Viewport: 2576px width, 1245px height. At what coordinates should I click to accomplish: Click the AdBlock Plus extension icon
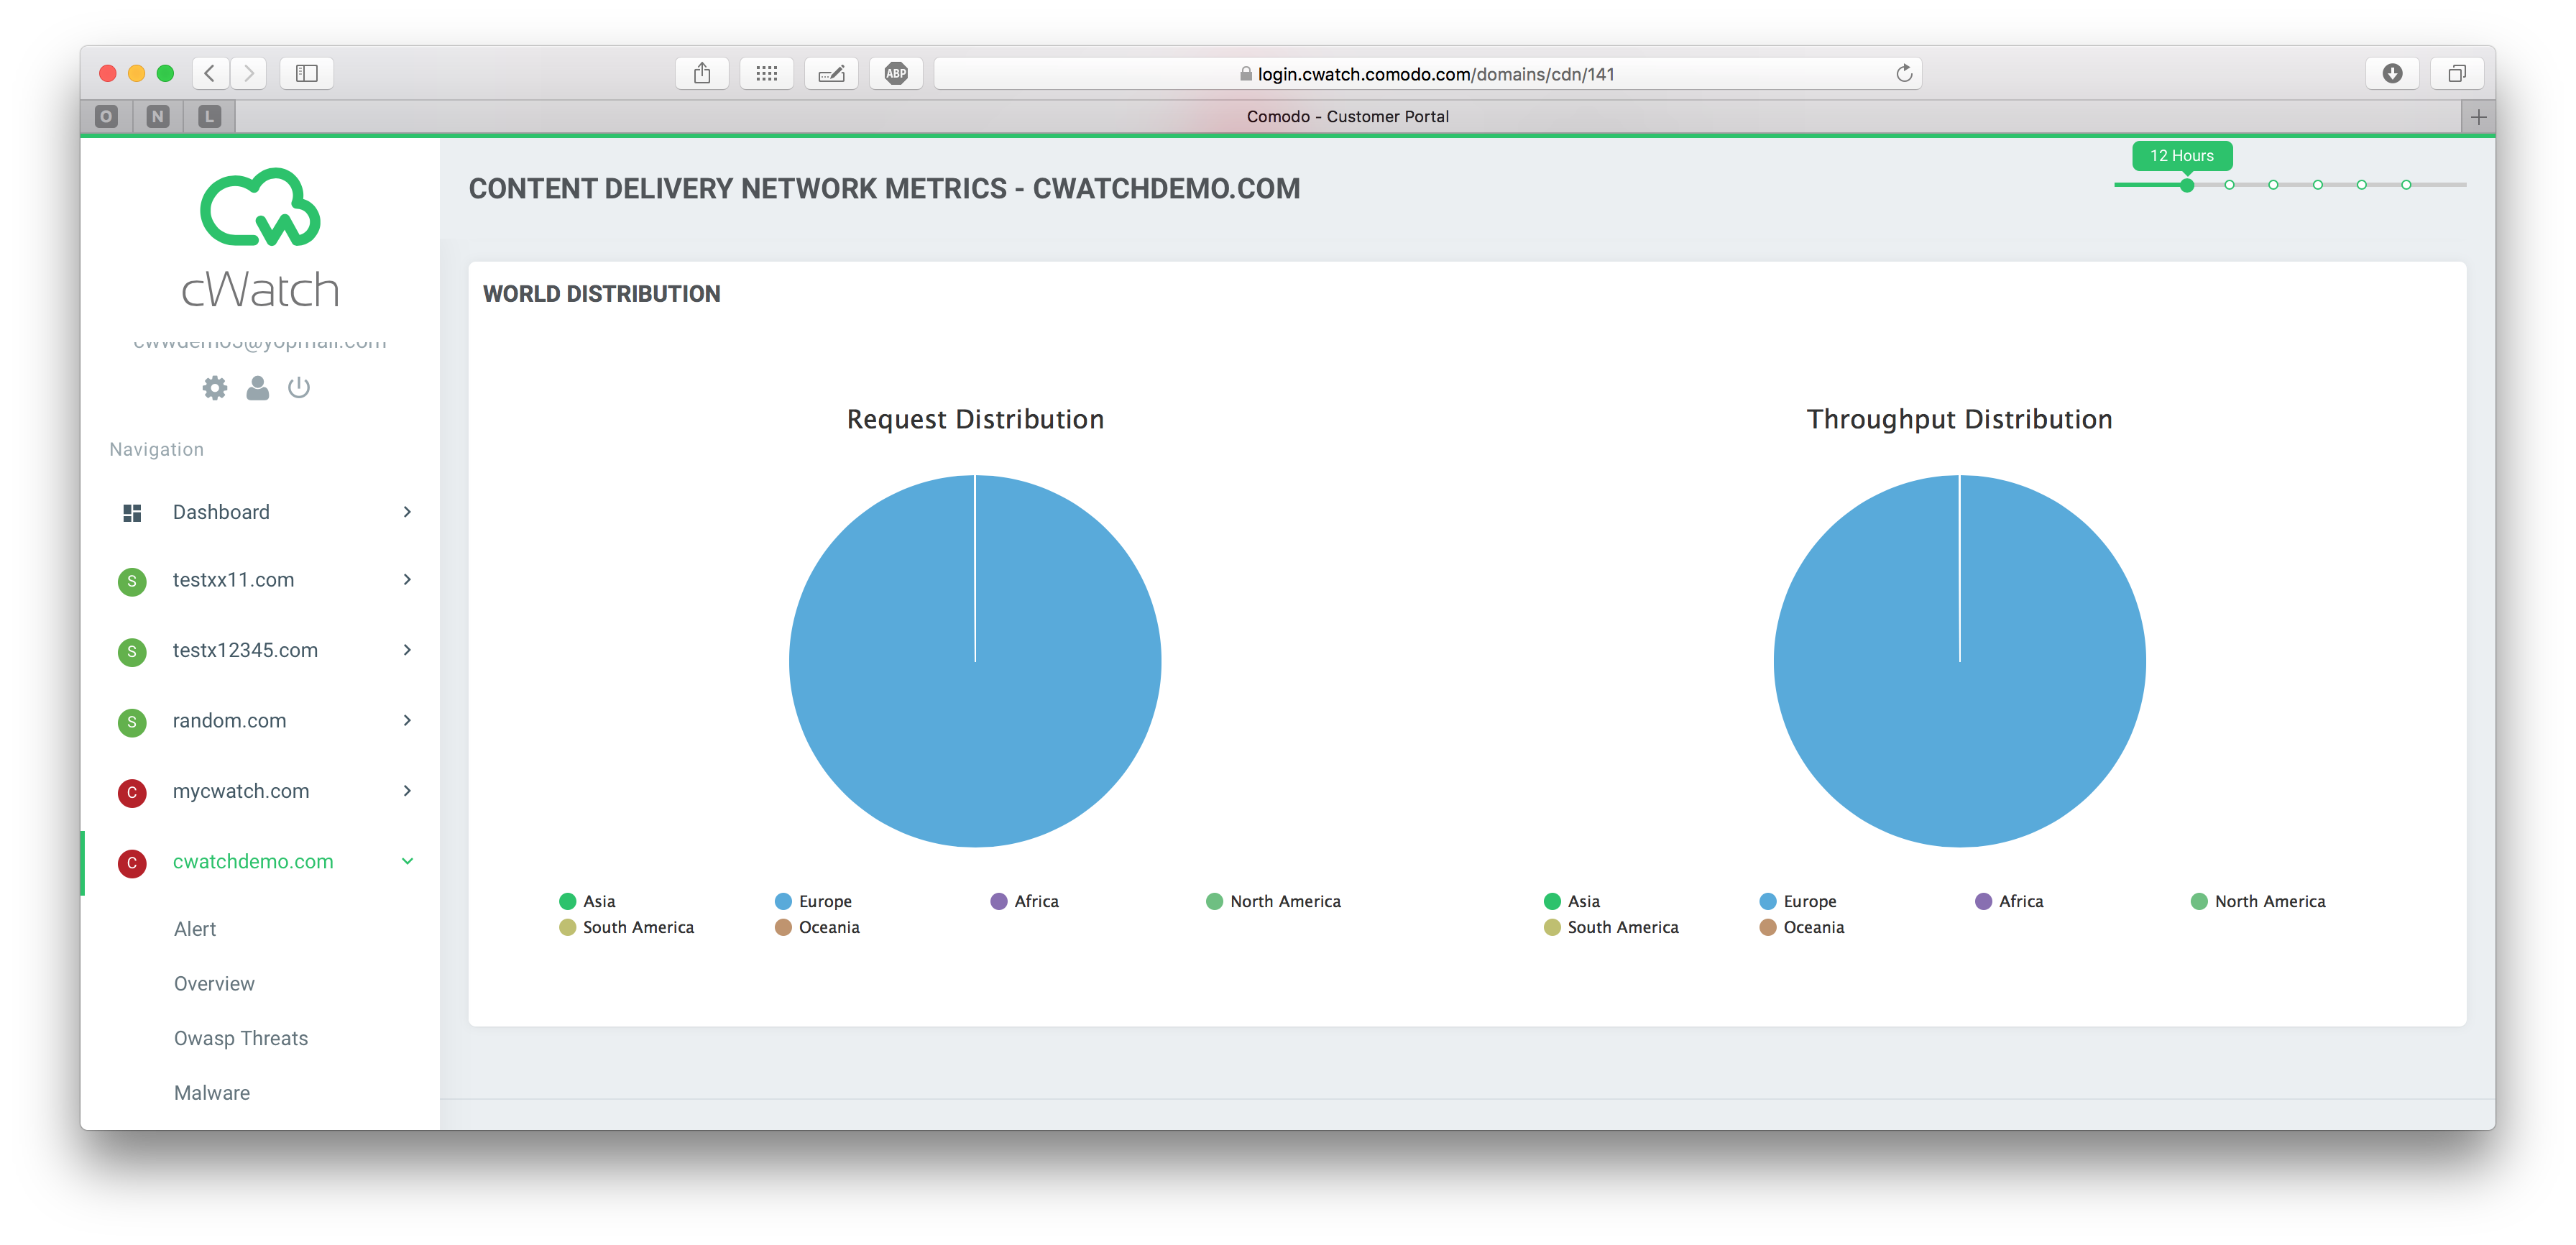click(x=896, y=73)
